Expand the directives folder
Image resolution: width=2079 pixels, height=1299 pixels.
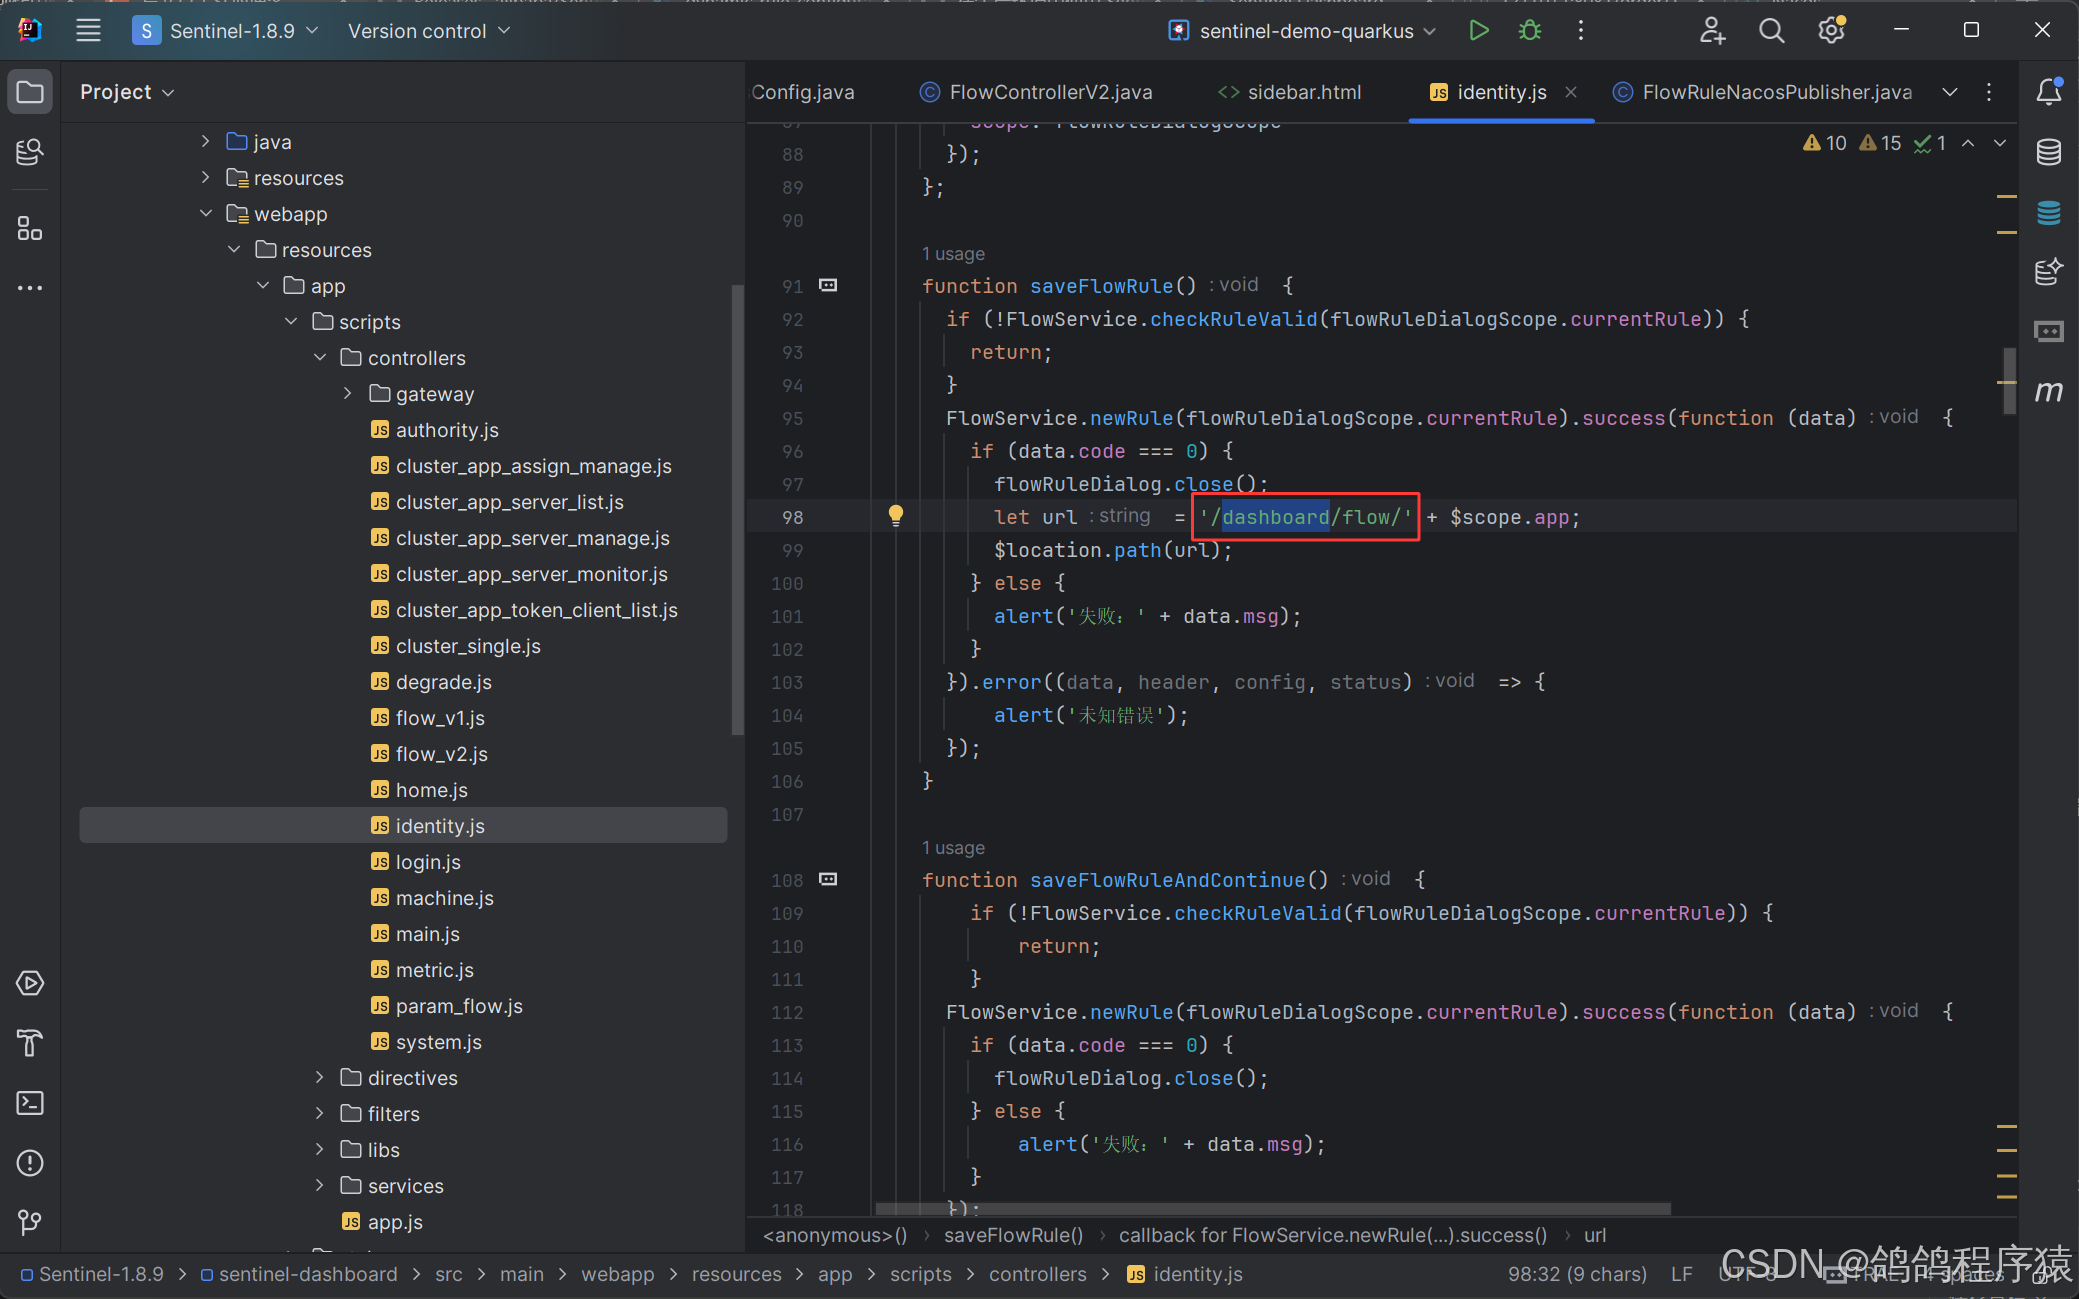[x=320, y=1078]
